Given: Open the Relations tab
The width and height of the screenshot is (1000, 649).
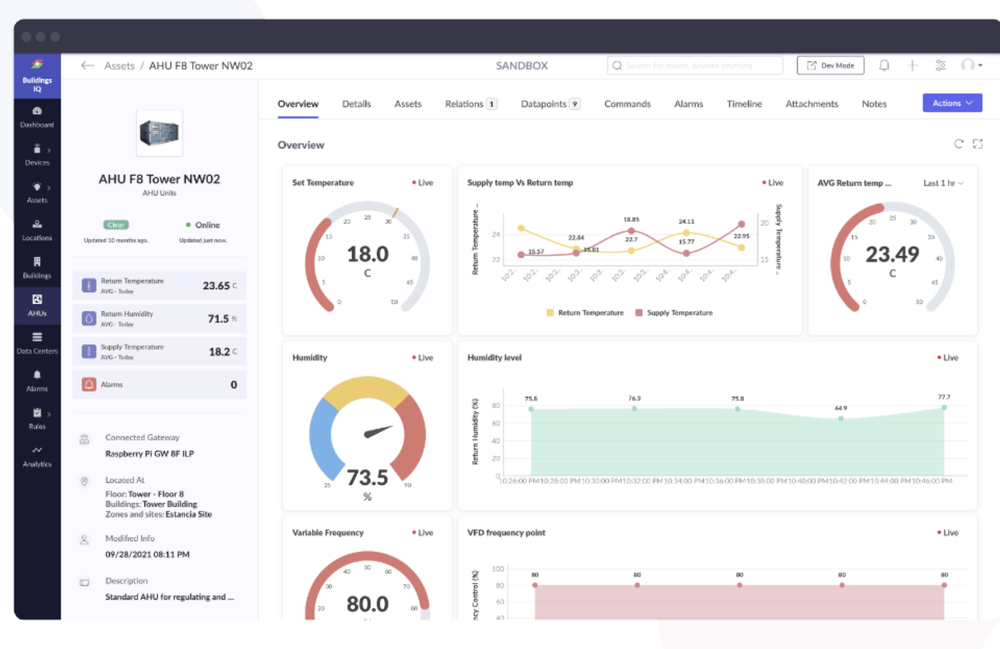Looking at the screenshot, I should pos(471,104).
